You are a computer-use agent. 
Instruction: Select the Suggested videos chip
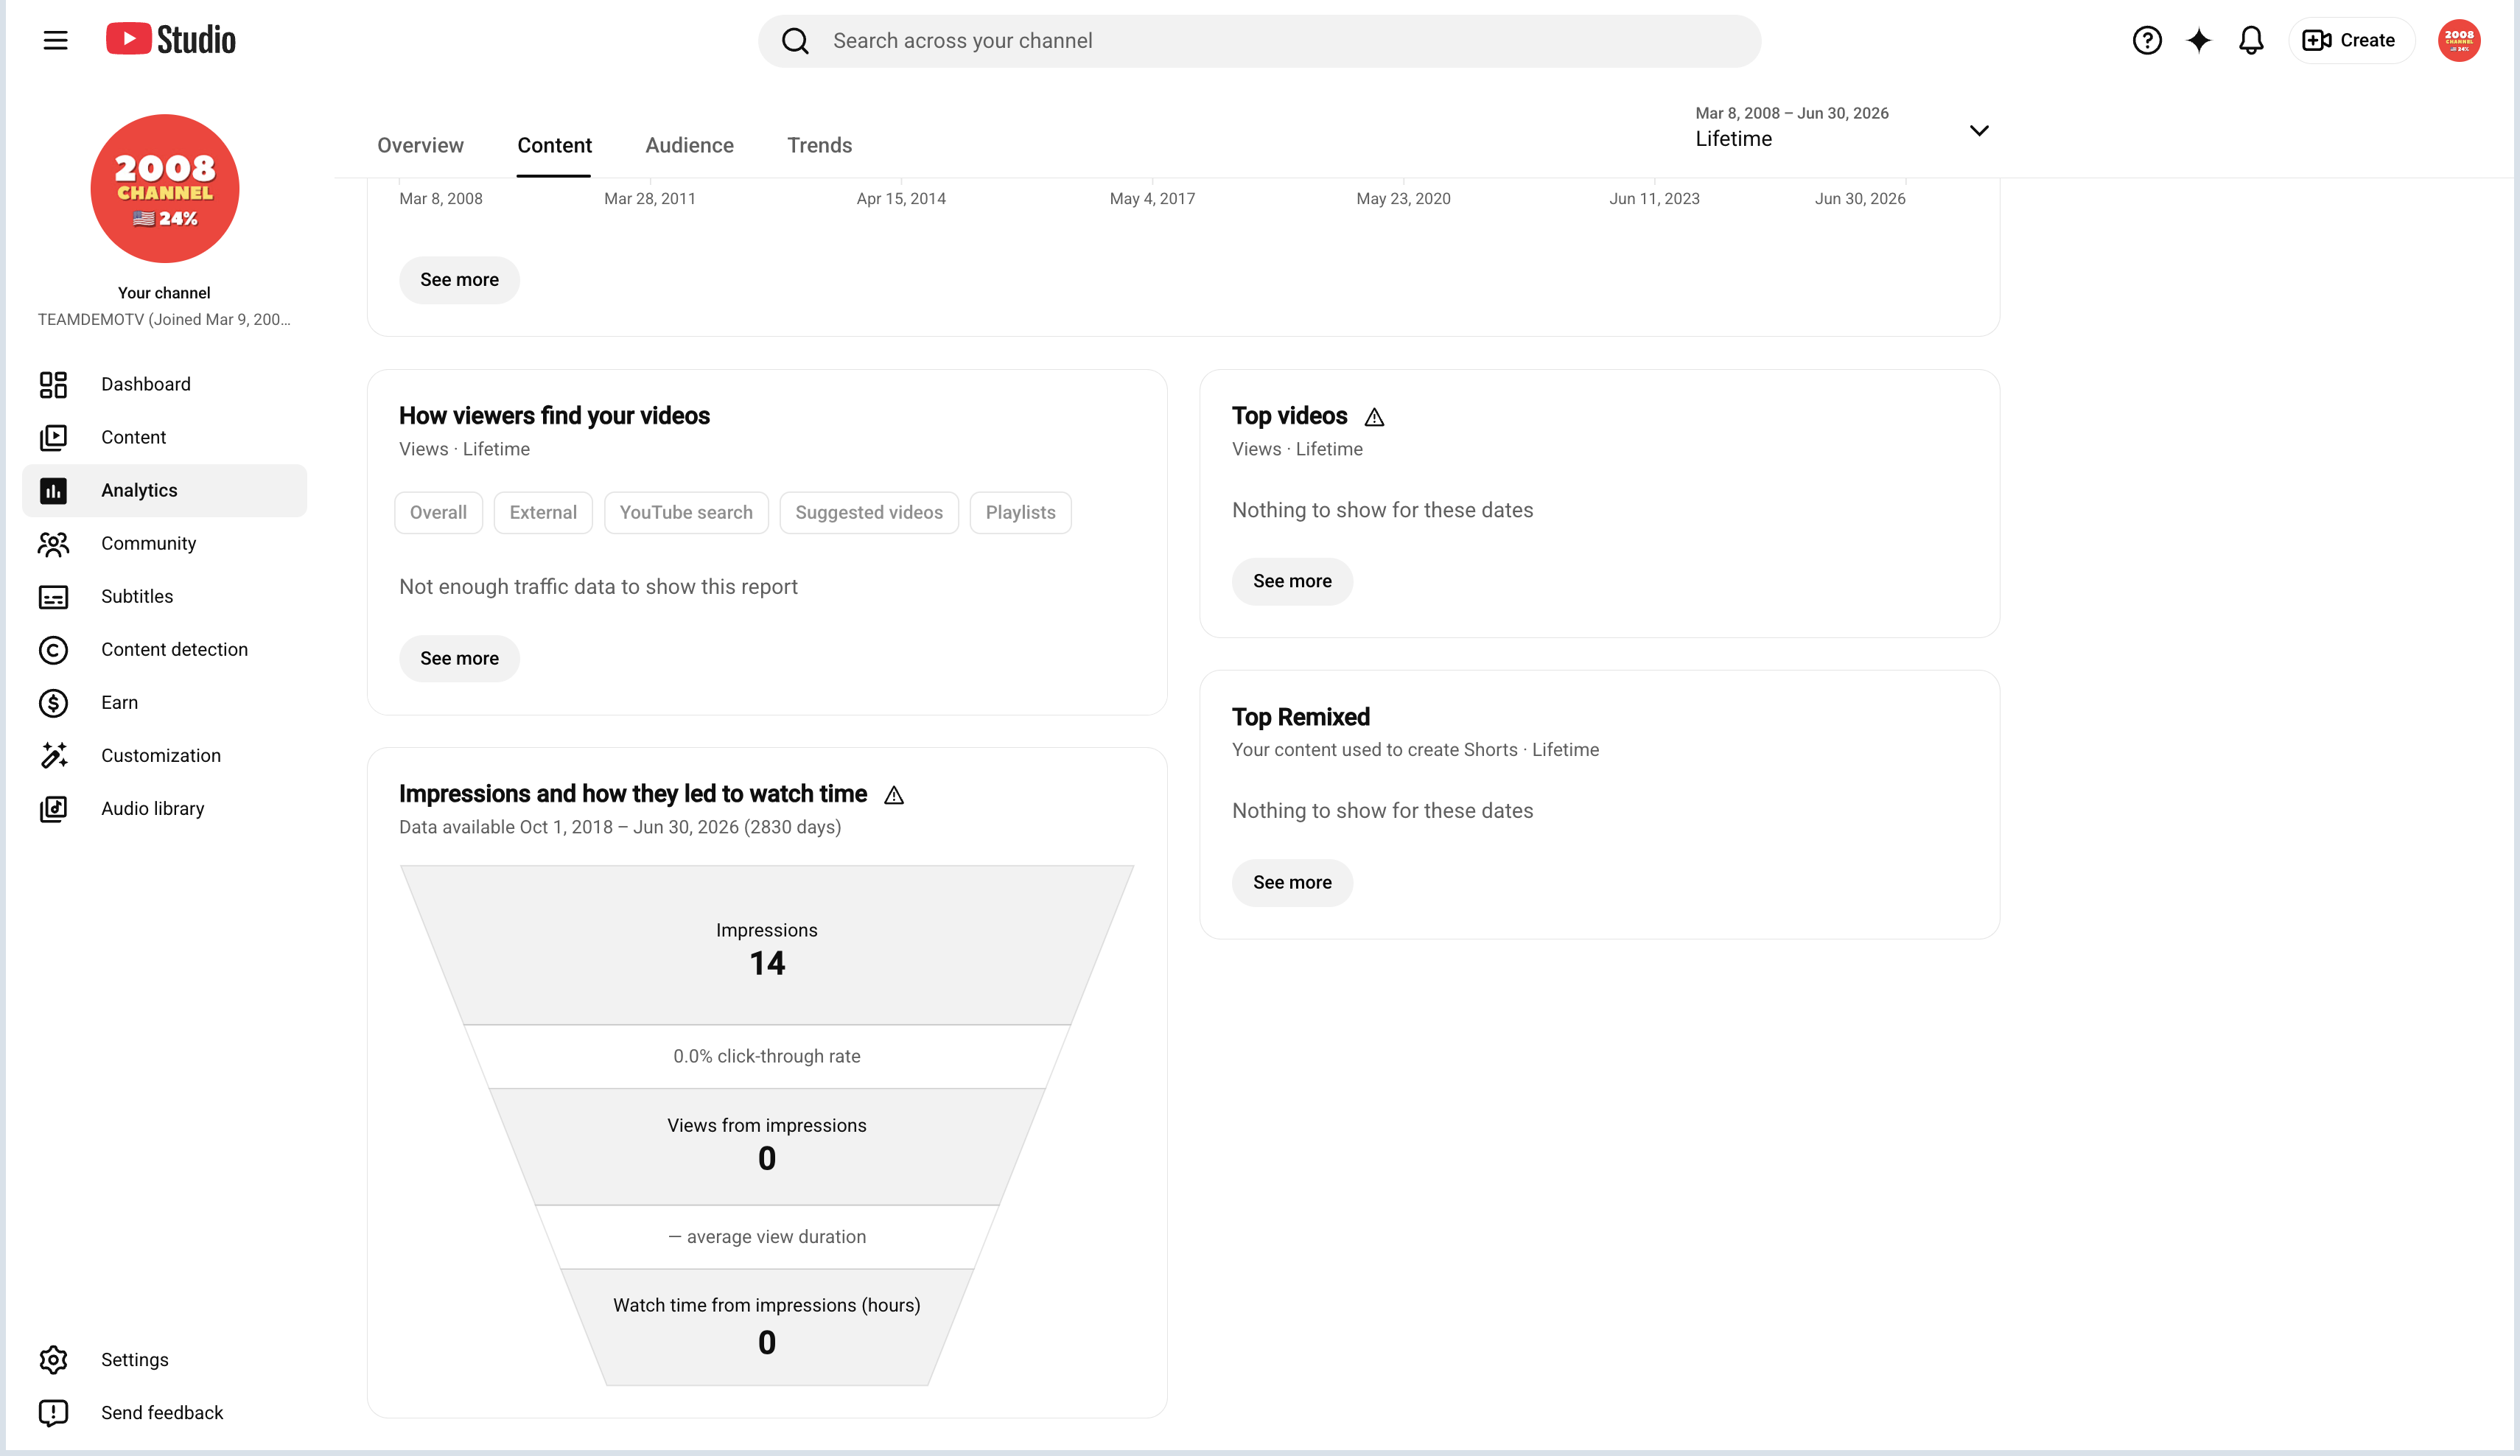(x=869, y=512)
